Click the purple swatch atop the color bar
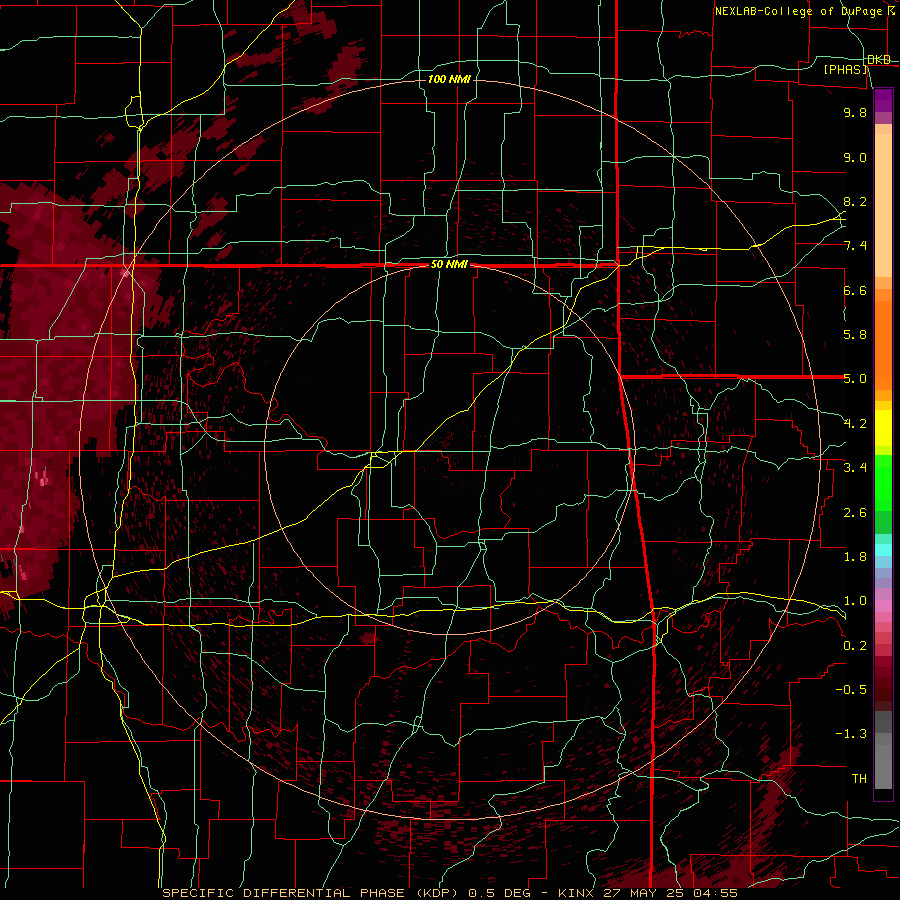The image size is (900, 900). click(x=883, y=100)
